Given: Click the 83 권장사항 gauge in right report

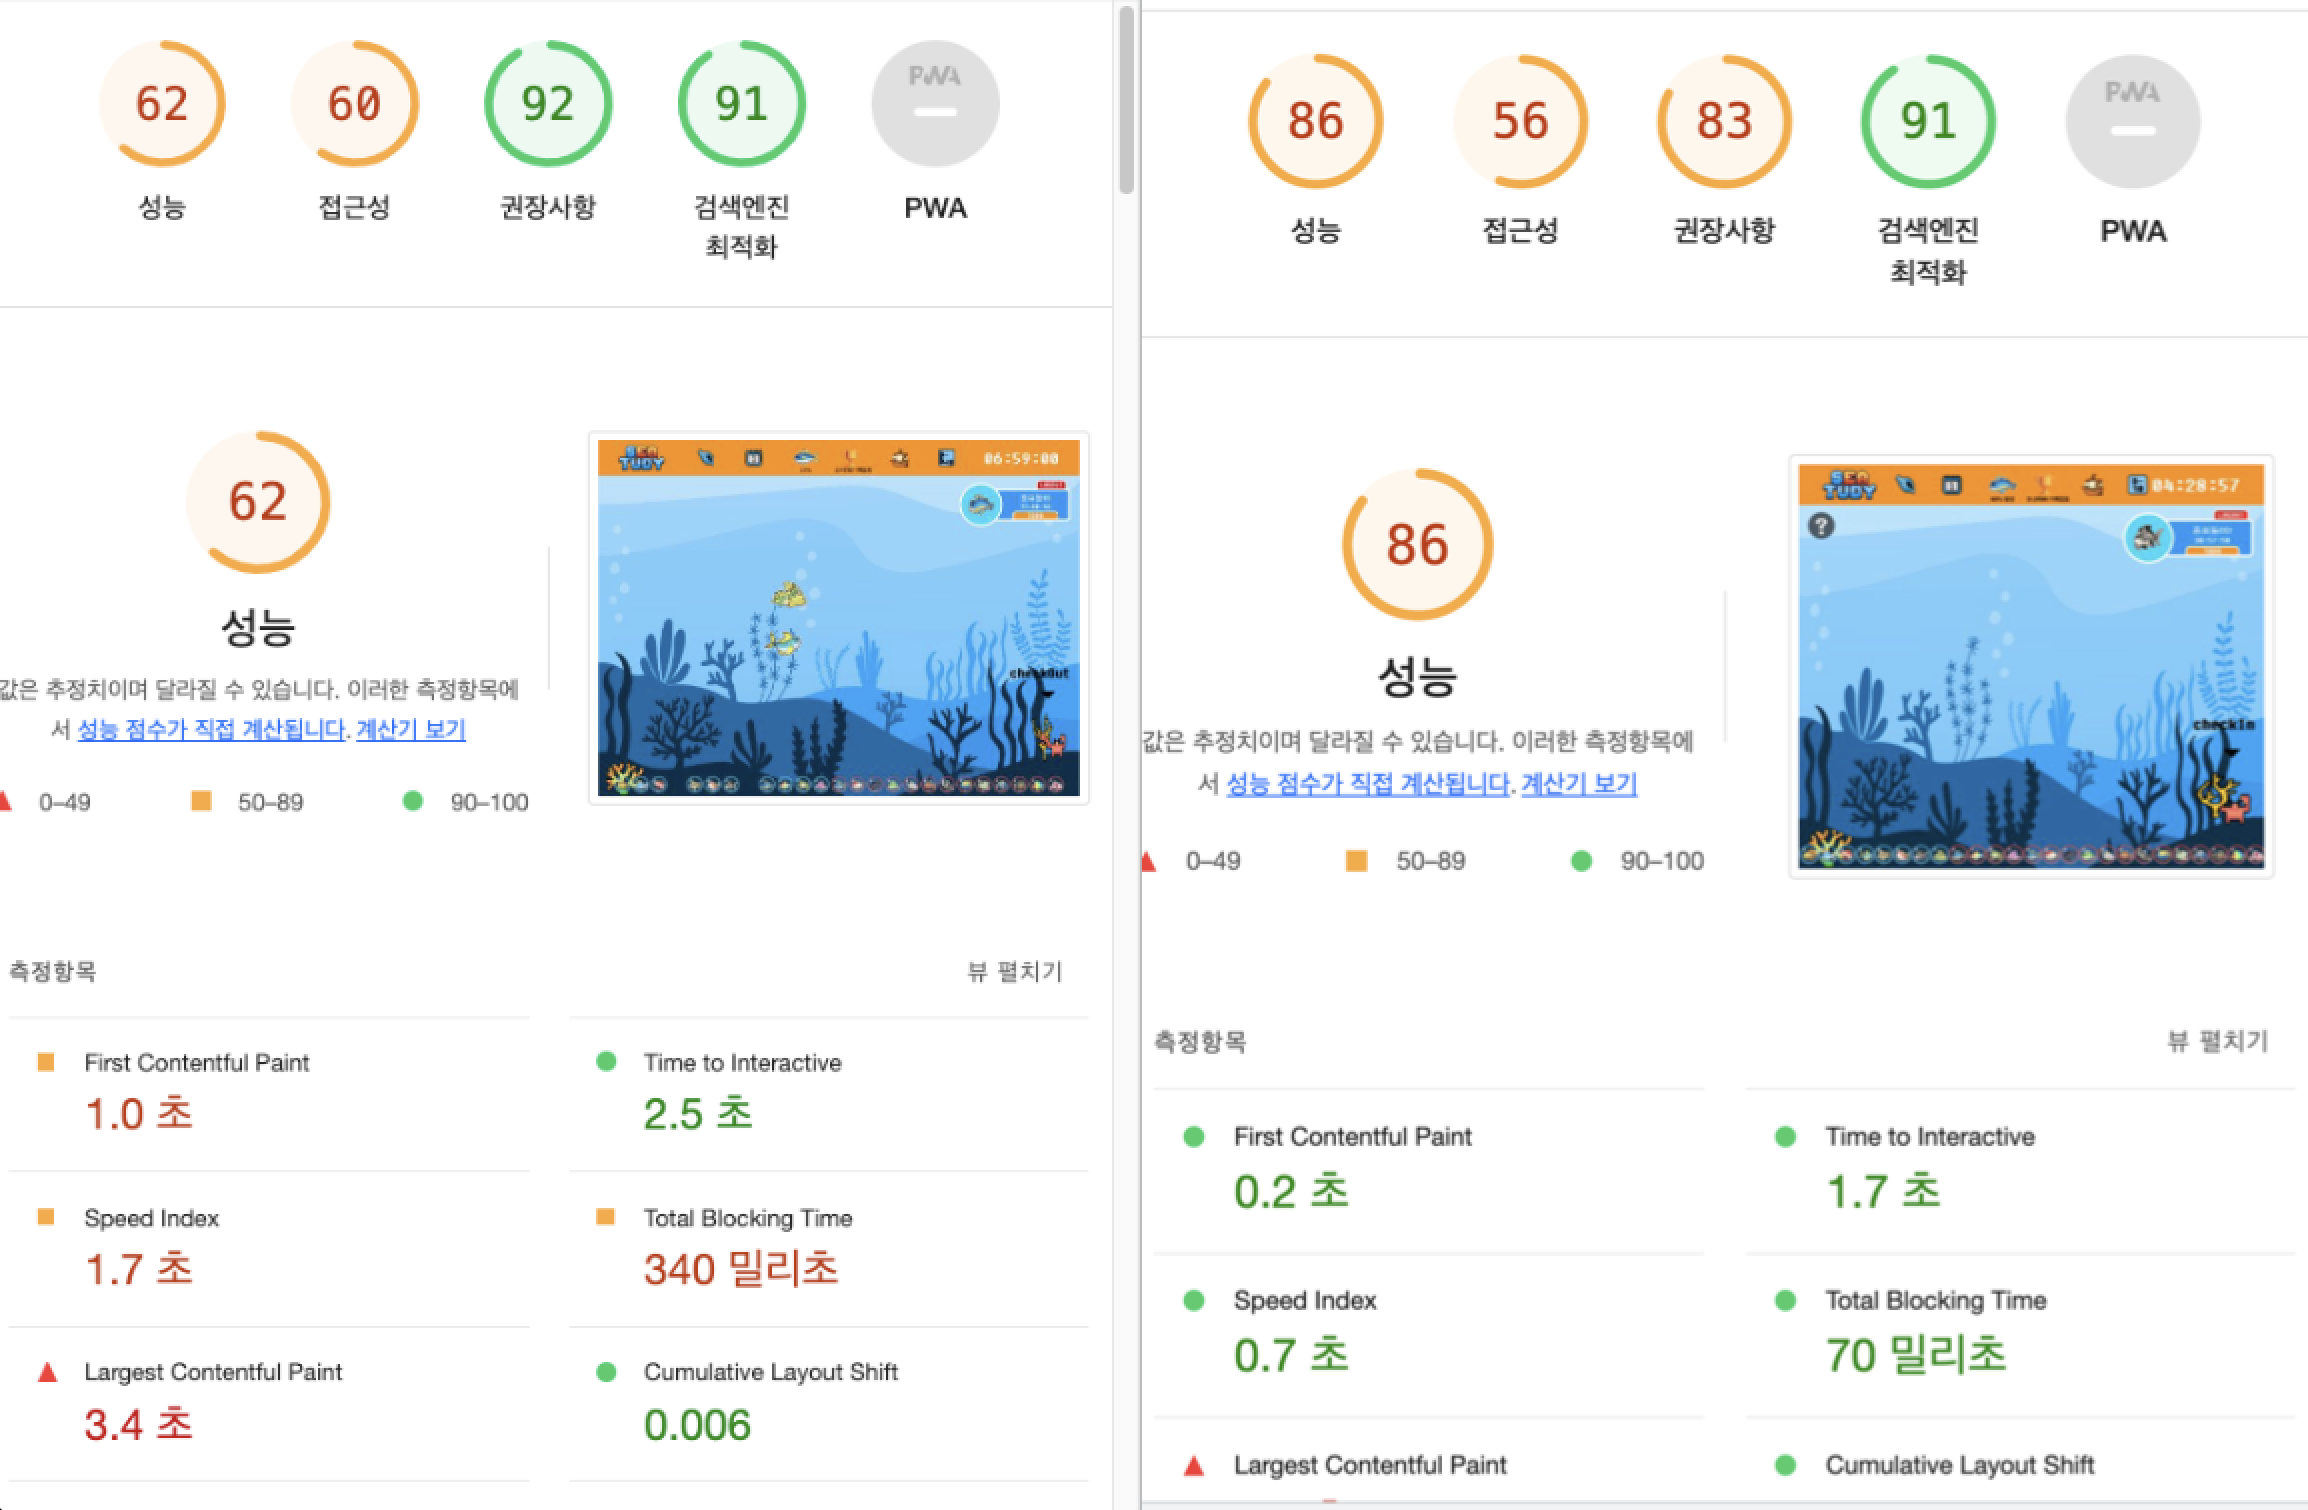Looking at the screenshot, I should 1724,121.
